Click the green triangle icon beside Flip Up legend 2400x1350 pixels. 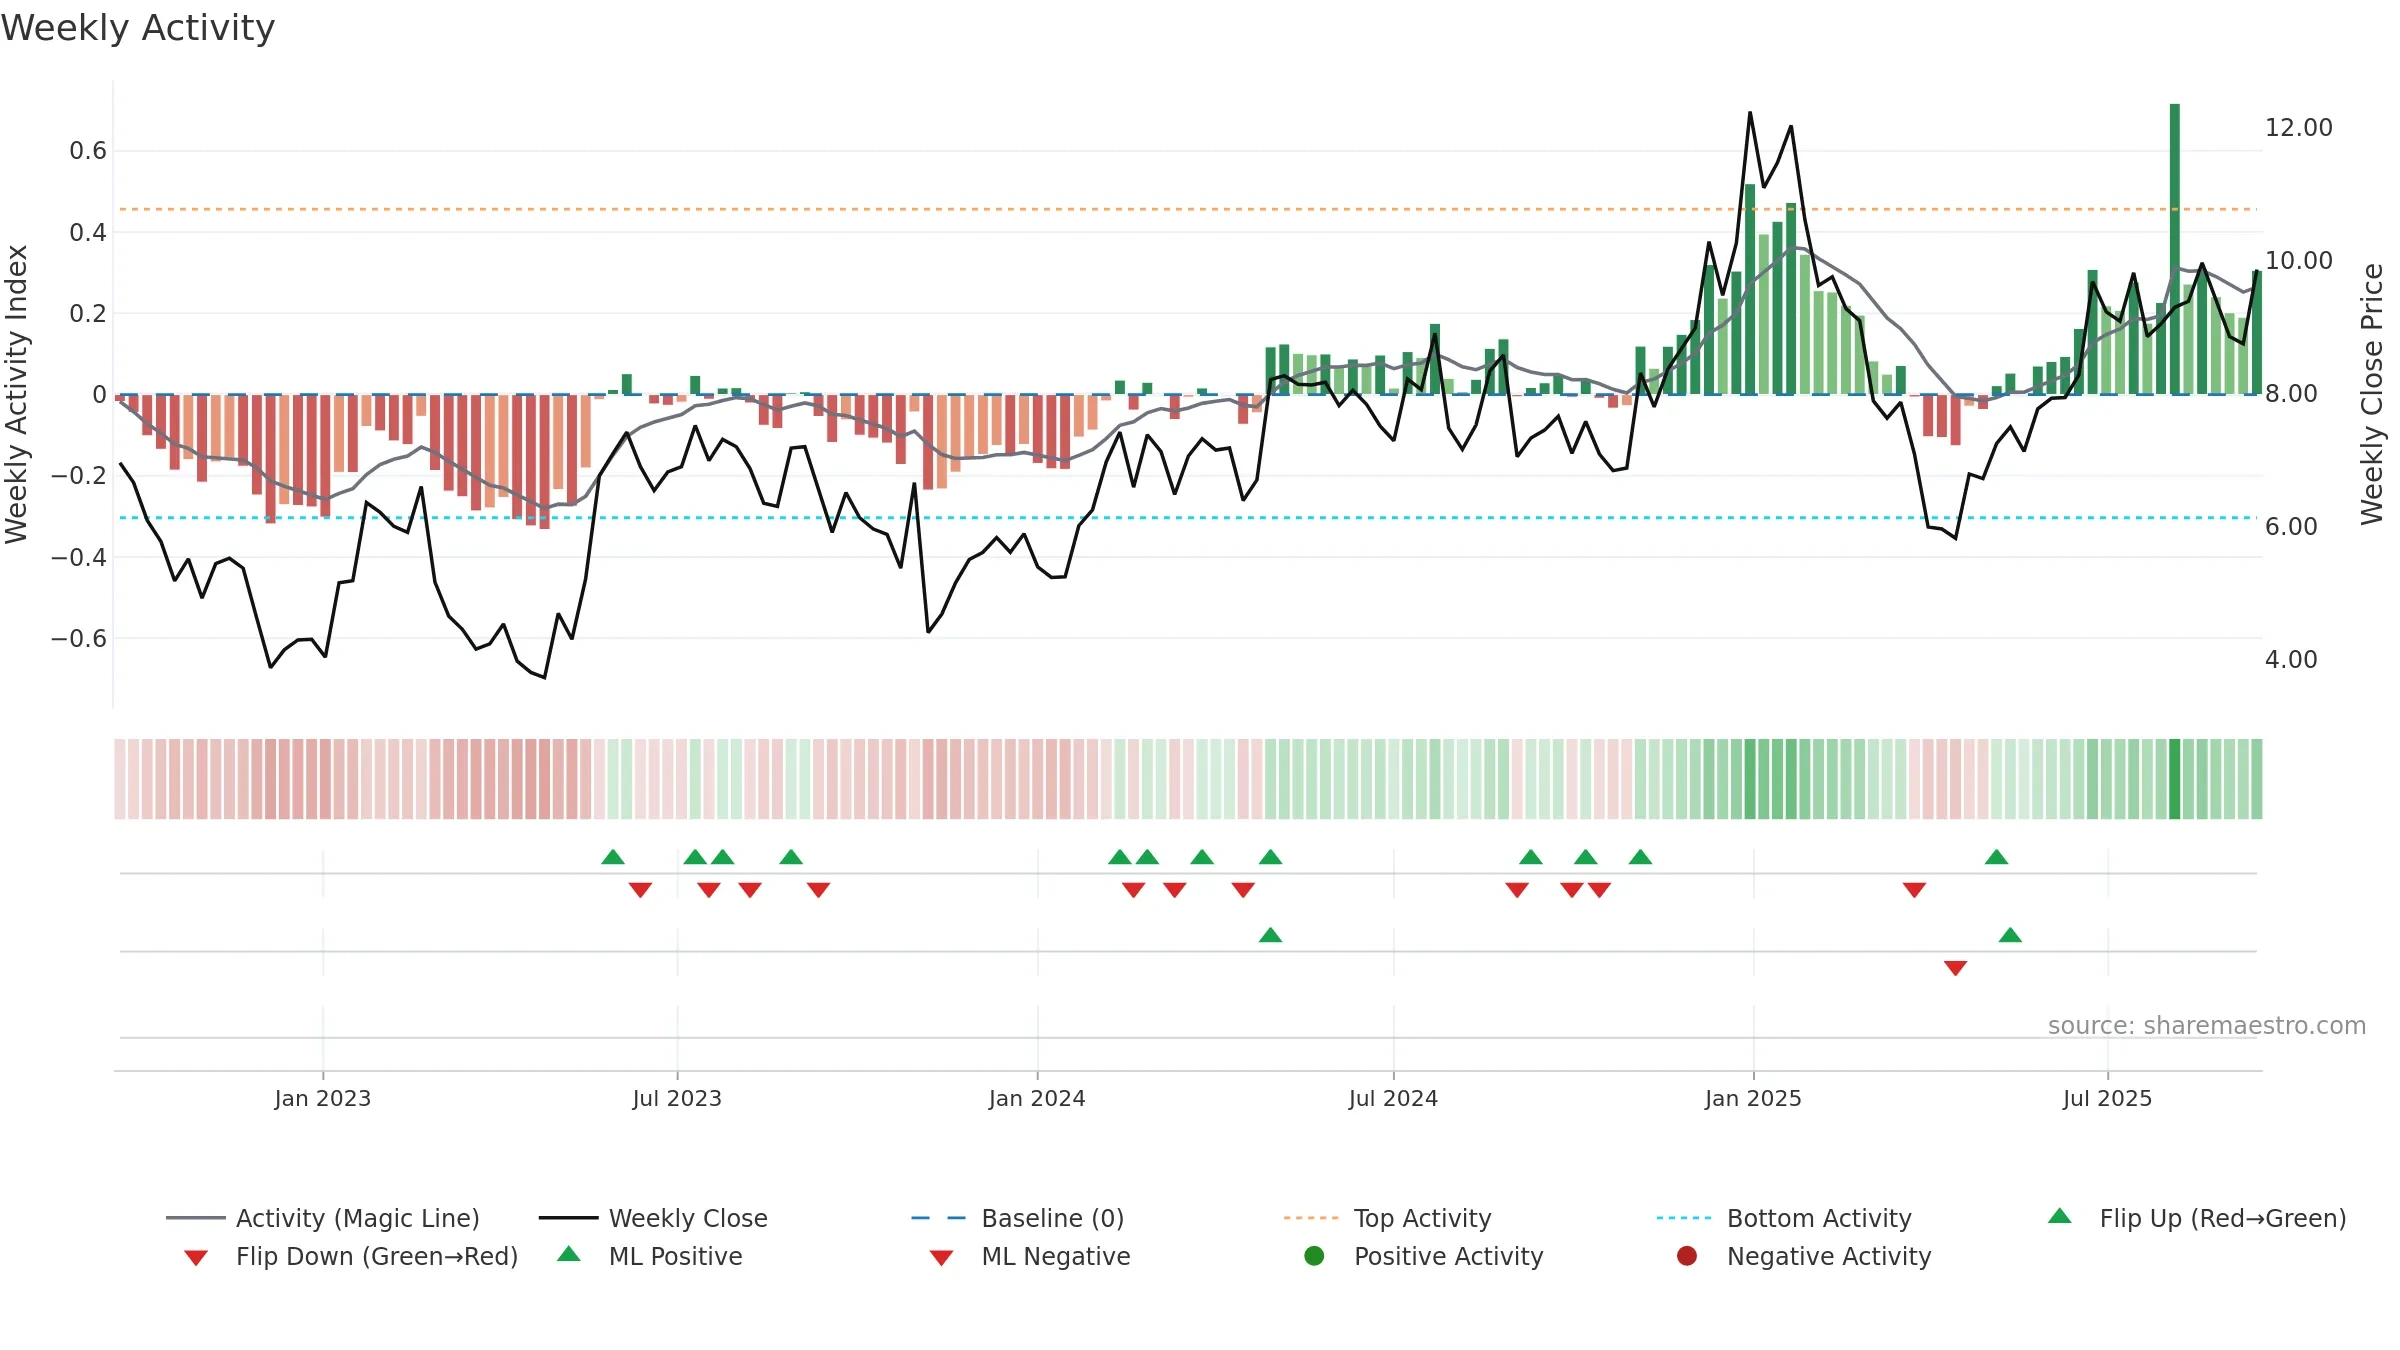pyautogui.click(x=2060, y=1216)
